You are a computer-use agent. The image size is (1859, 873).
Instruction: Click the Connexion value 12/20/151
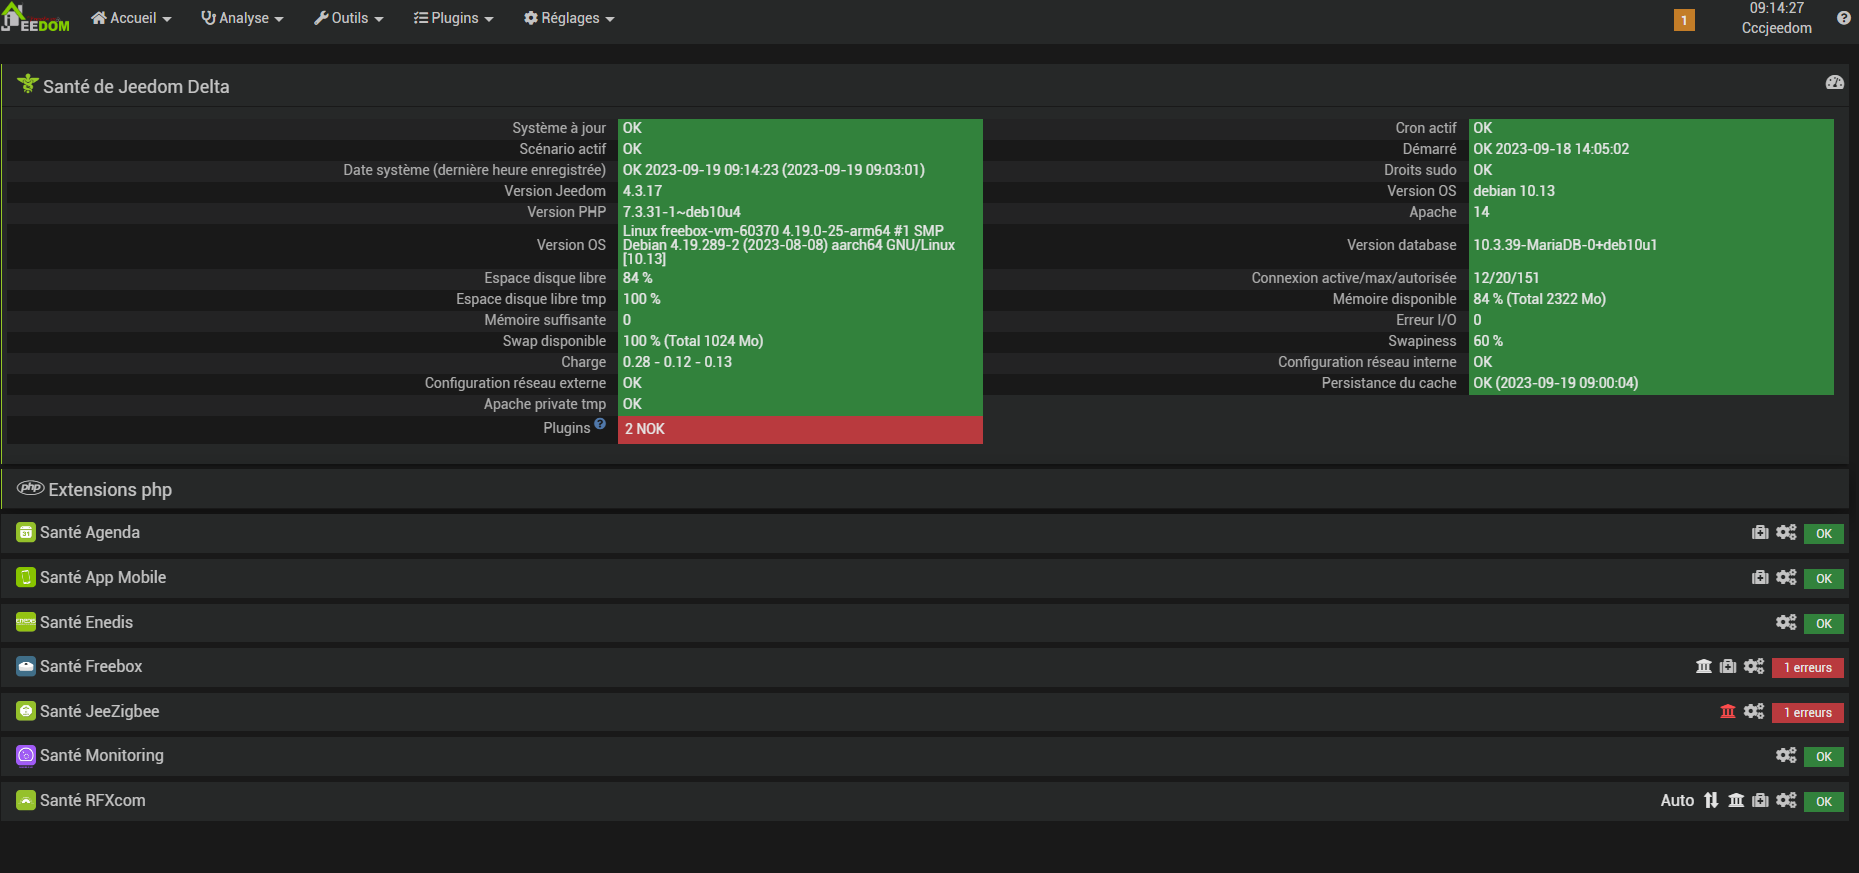click(1506, 278)
